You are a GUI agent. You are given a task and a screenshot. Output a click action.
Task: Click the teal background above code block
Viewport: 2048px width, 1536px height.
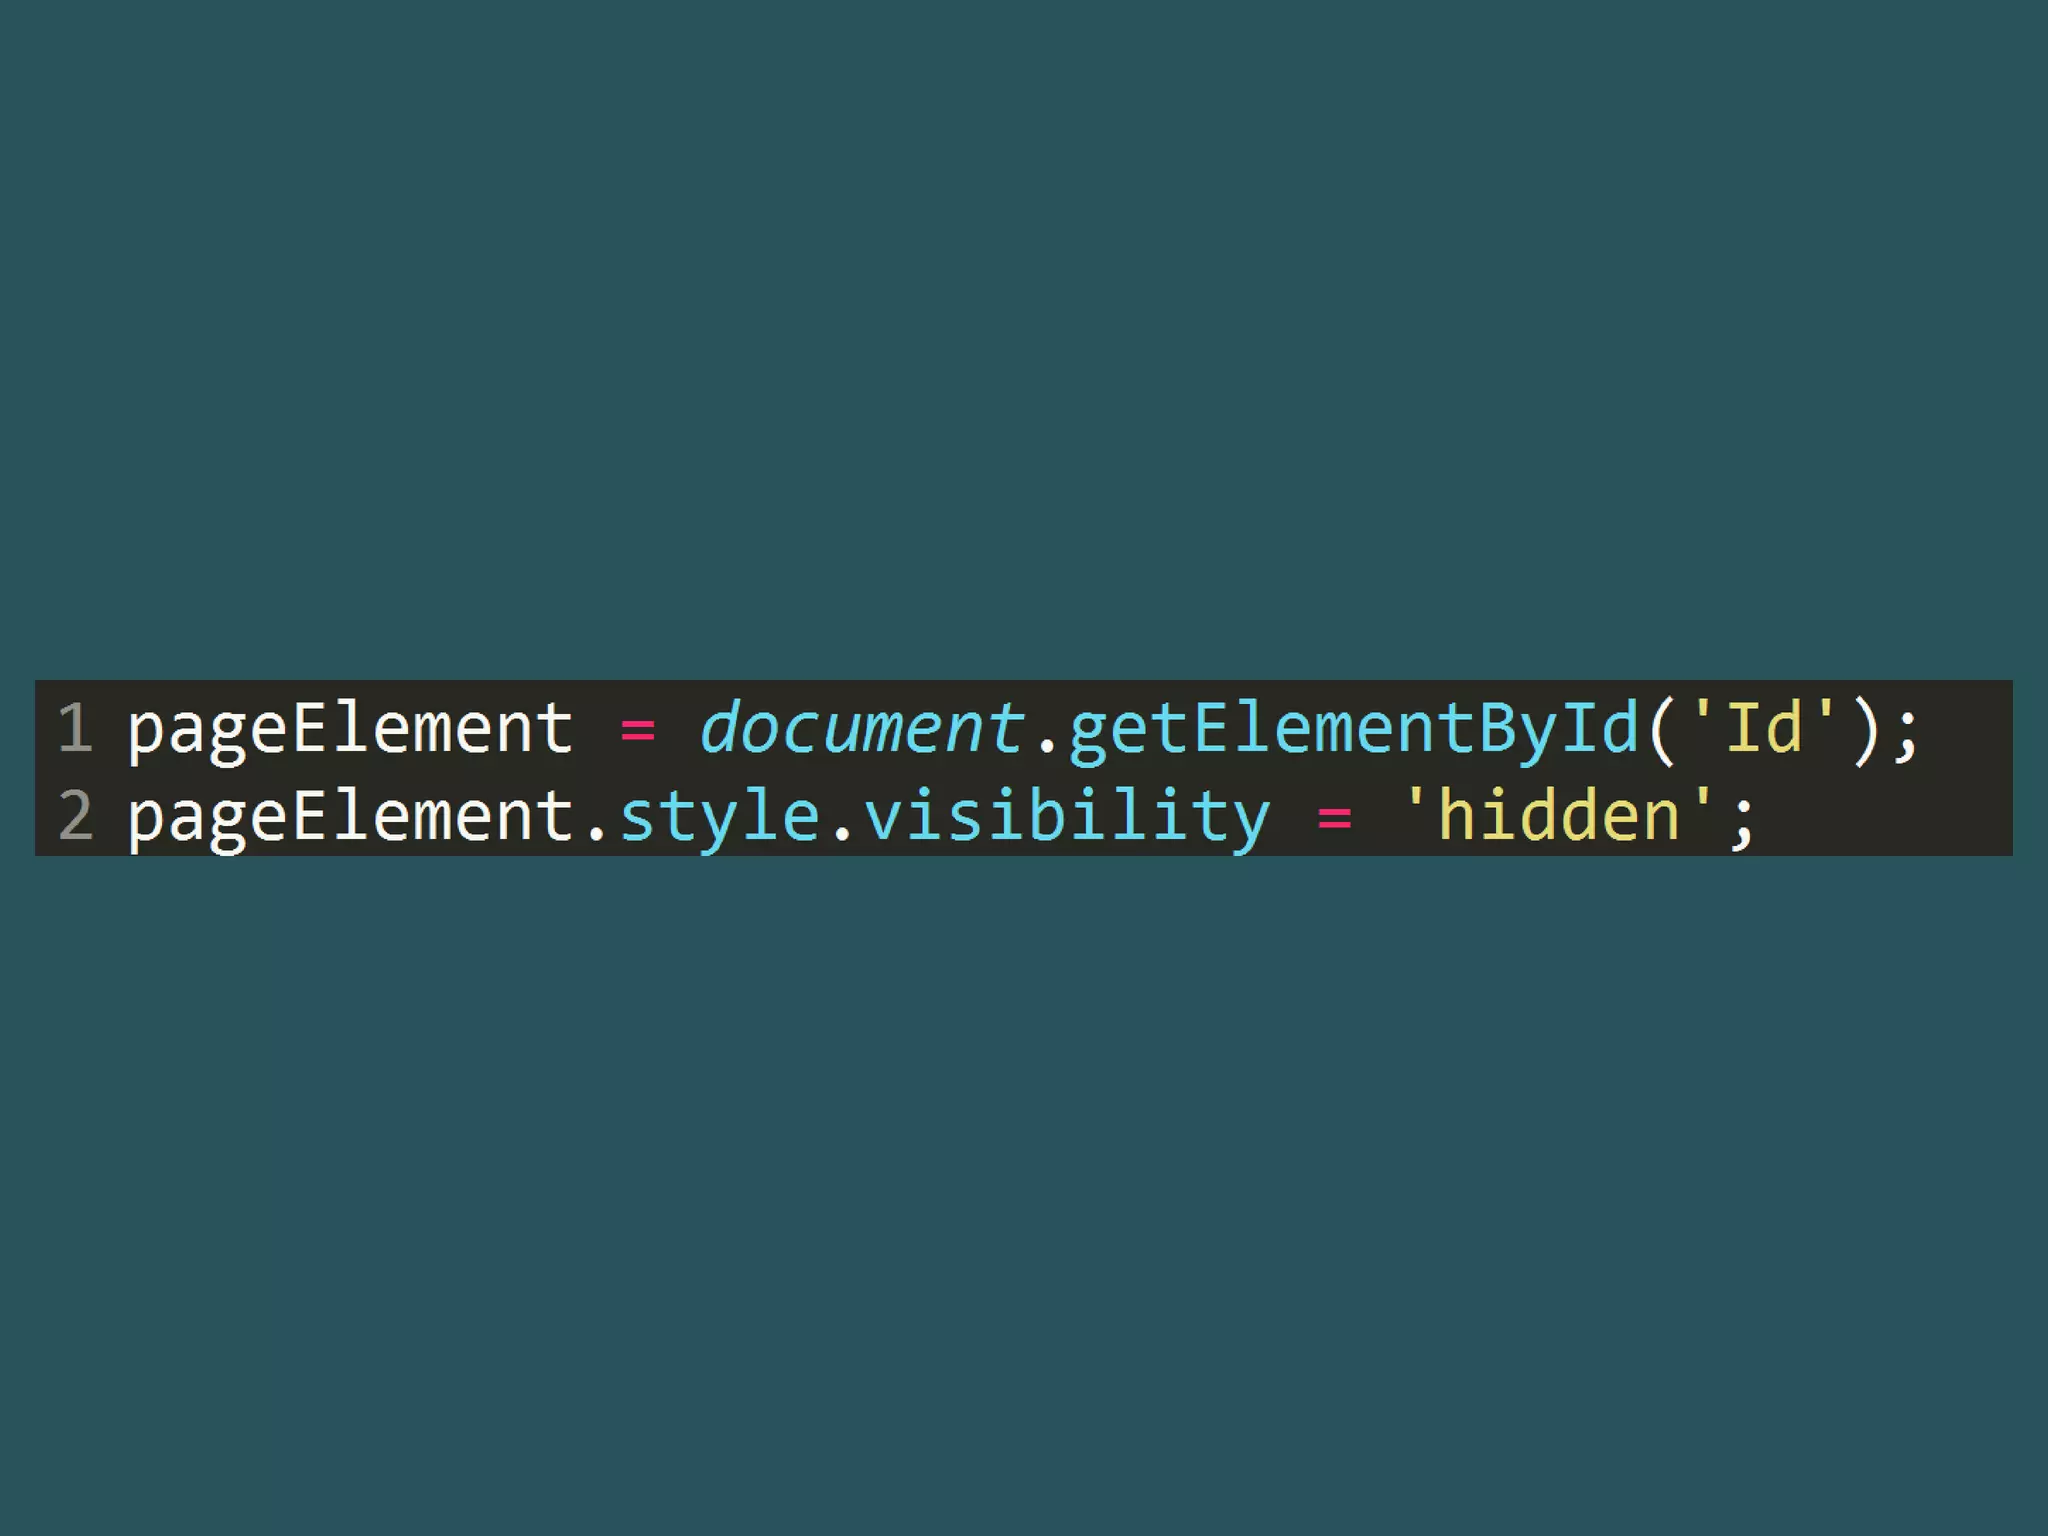click(x=1024, y=340)
